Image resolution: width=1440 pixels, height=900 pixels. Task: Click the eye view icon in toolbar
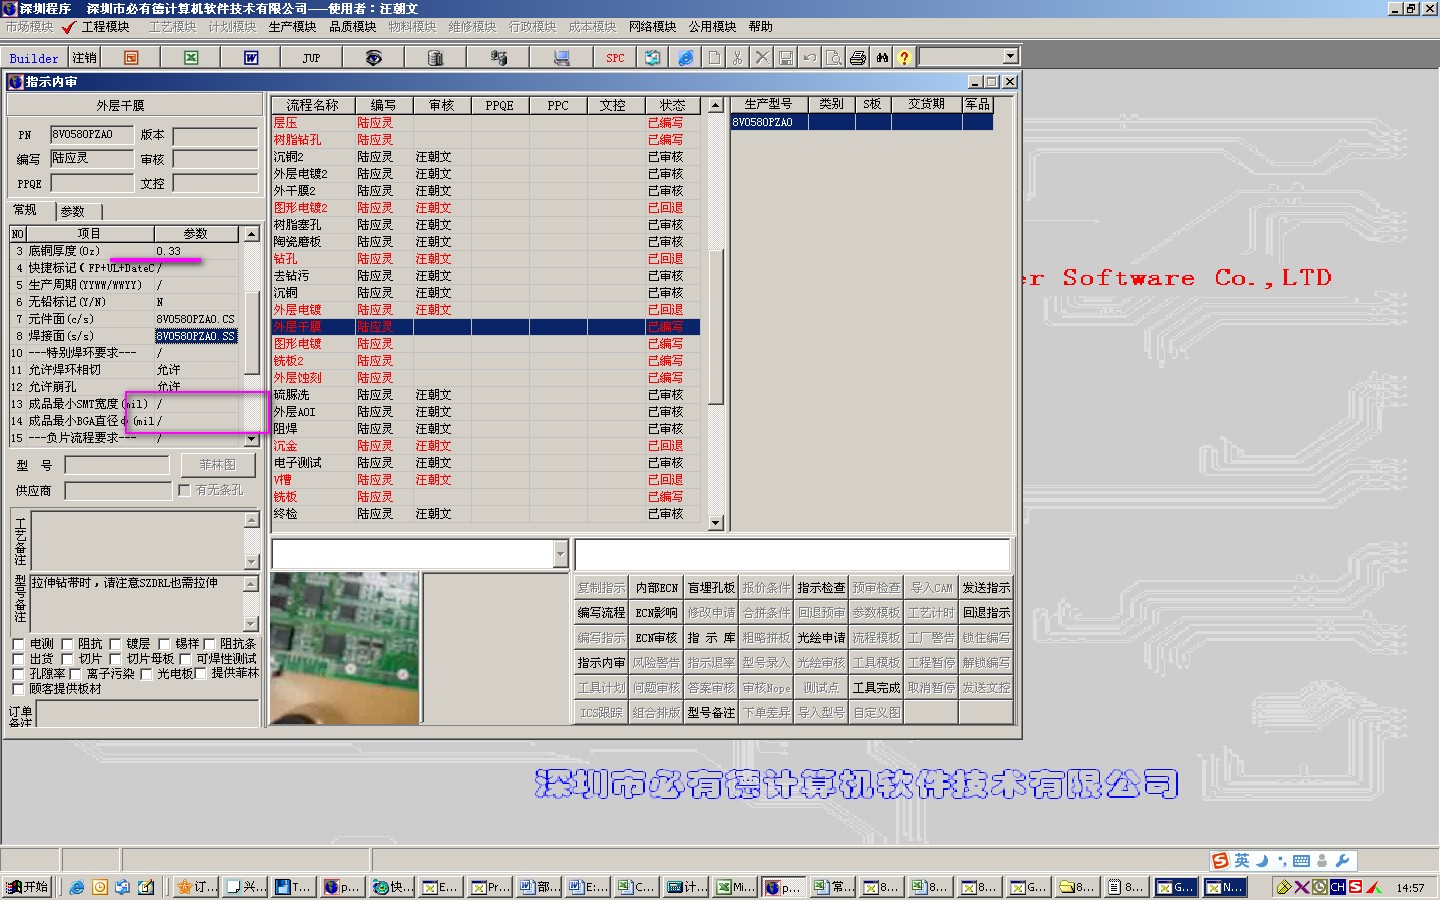pos(373,58)
